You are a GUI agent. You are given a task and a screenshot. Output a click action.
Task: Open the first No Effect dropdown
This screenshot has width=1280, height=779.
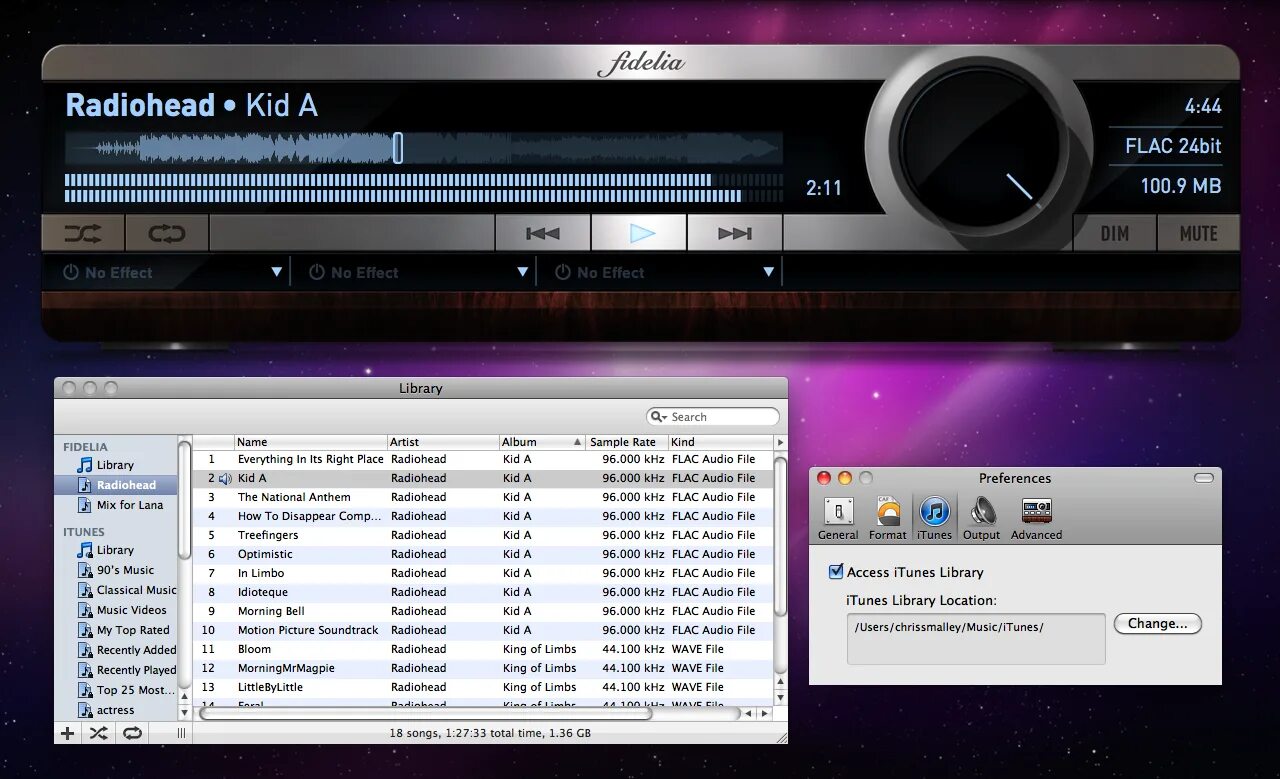click(x=277, y=272)
